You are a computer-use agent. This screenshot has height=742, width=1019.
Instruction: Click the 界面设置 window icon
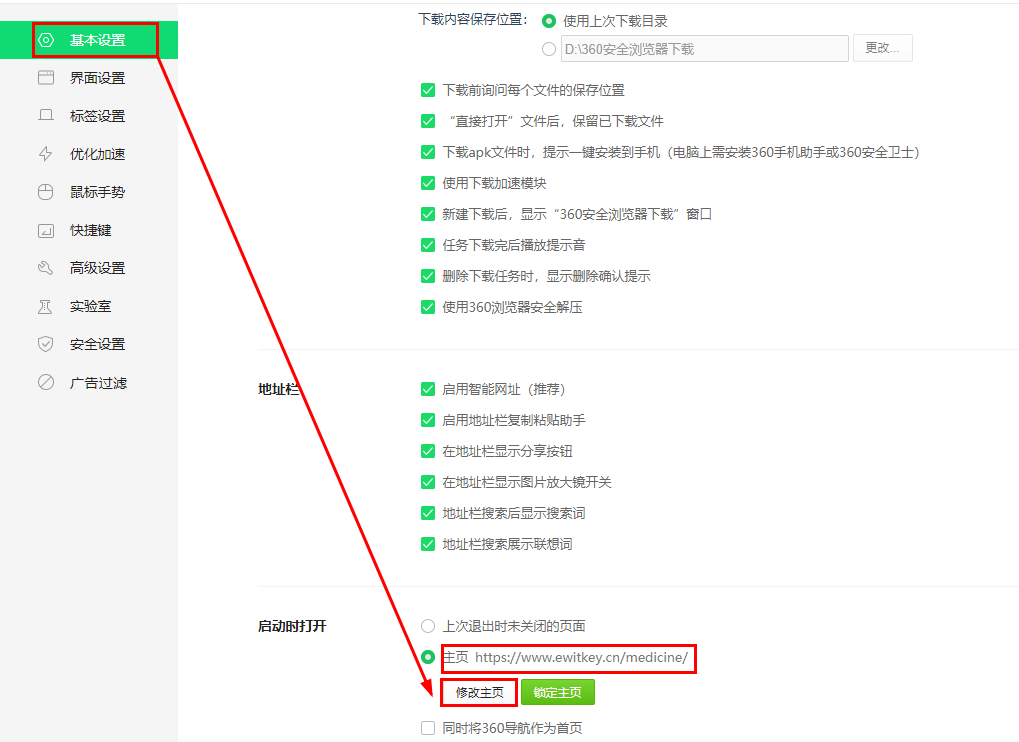[x=46, y=78]
